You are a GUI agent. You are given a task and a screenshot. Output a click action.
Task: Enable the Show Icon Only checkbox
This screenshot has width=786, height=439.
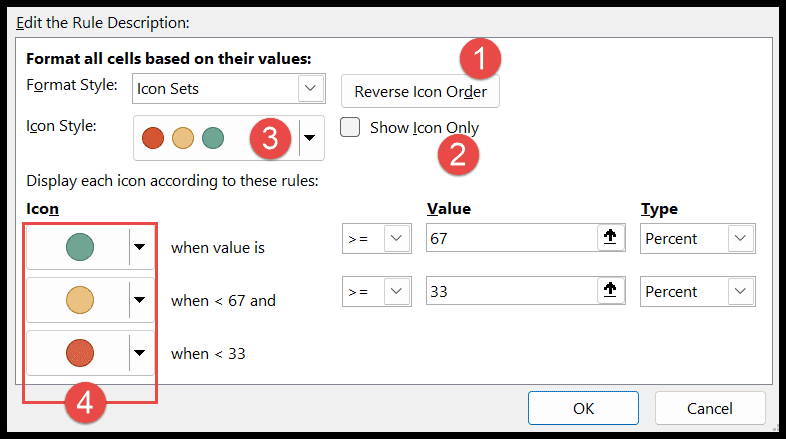click(x=350, y=127)
